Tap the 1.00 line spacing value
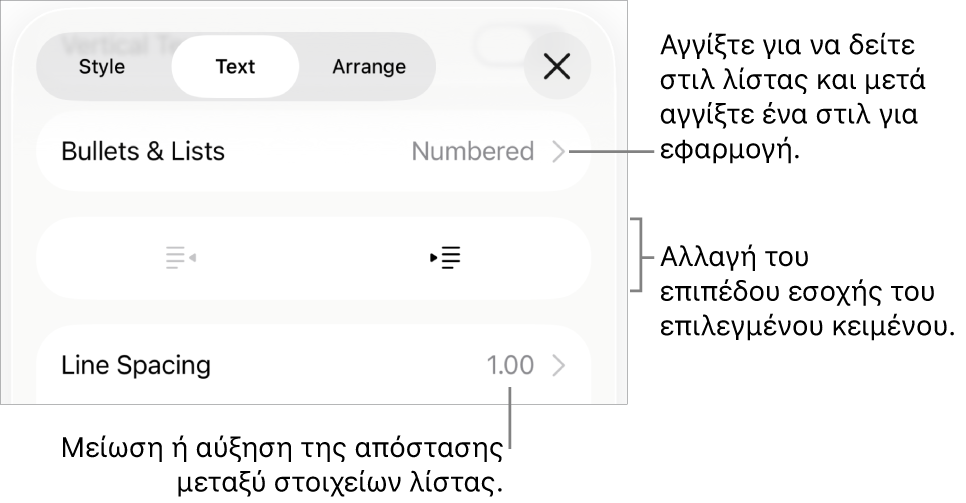This screenshot has height=503, width=966. (510, 366)
